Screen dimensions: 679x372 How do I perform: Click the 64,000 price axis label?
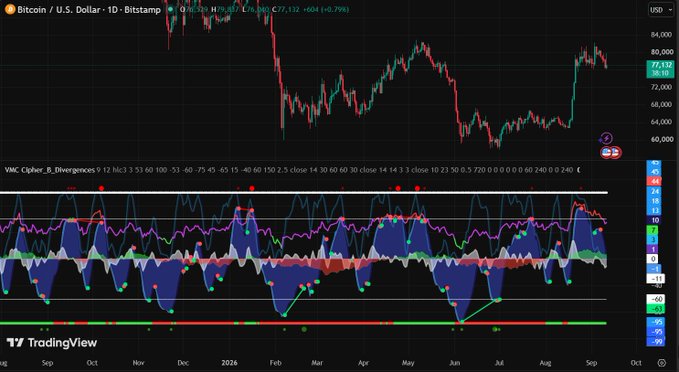pos(661,122)
